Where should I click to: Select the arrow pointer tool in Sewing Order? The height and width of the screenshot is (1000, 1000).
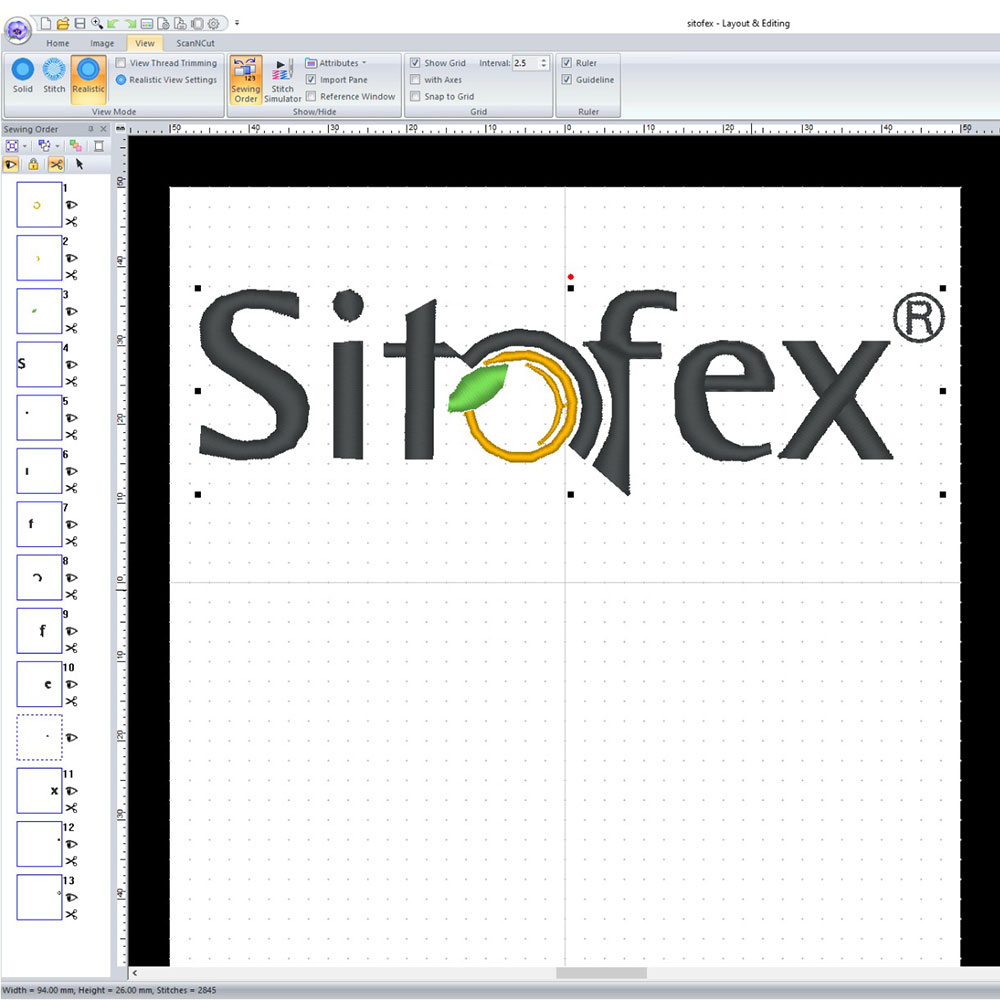click(79, 165)
